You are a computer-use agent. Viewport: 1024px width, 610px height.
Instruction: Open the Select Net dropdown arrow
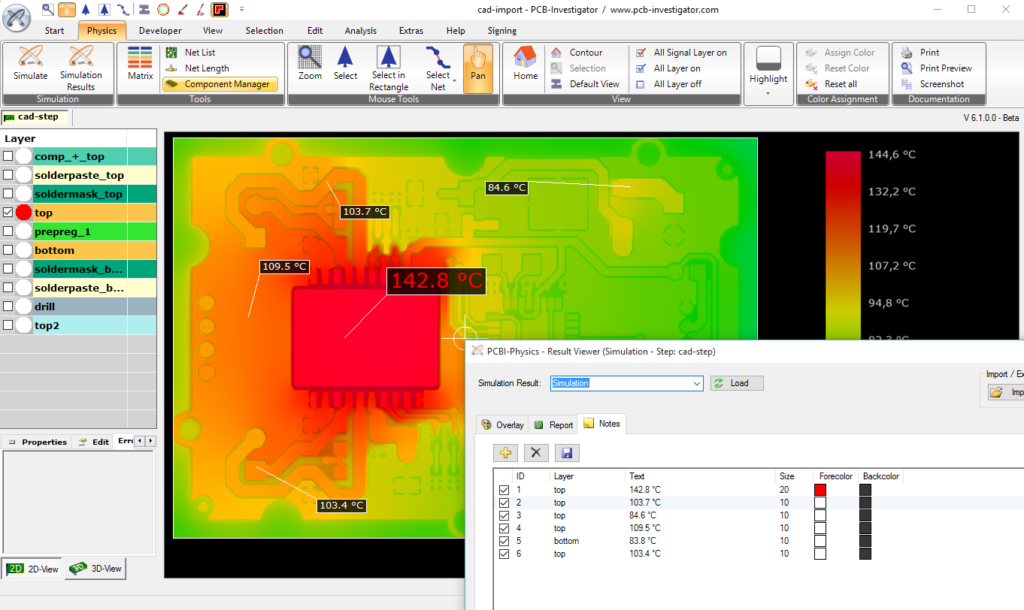tap(455, 81)
